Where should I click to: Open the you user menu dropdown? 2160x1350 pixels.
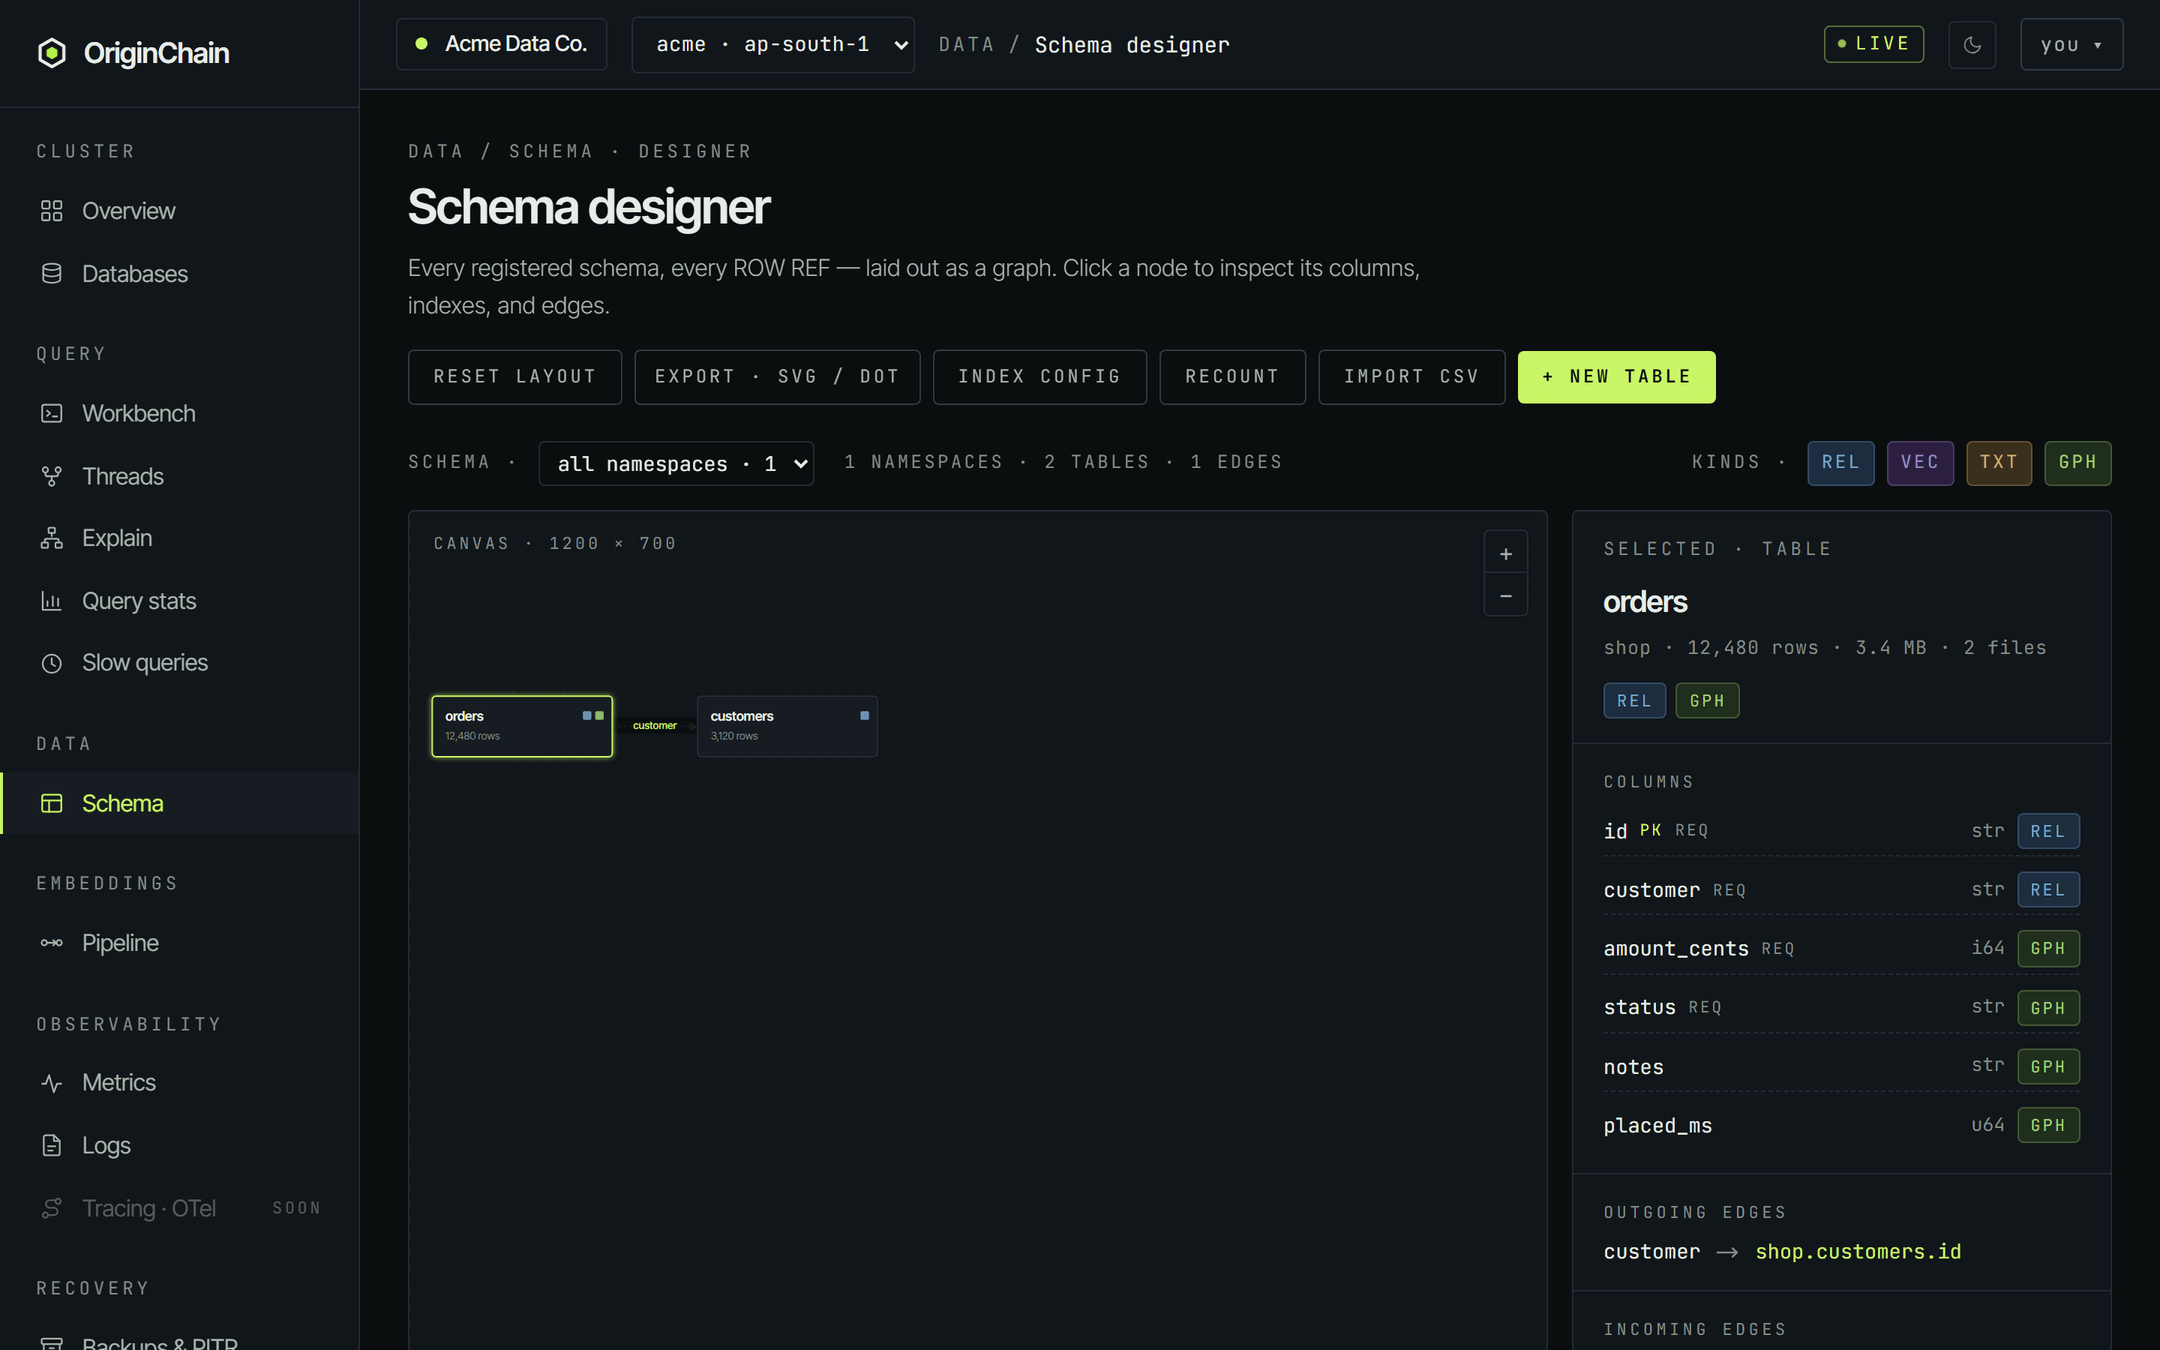[2071, 45]
